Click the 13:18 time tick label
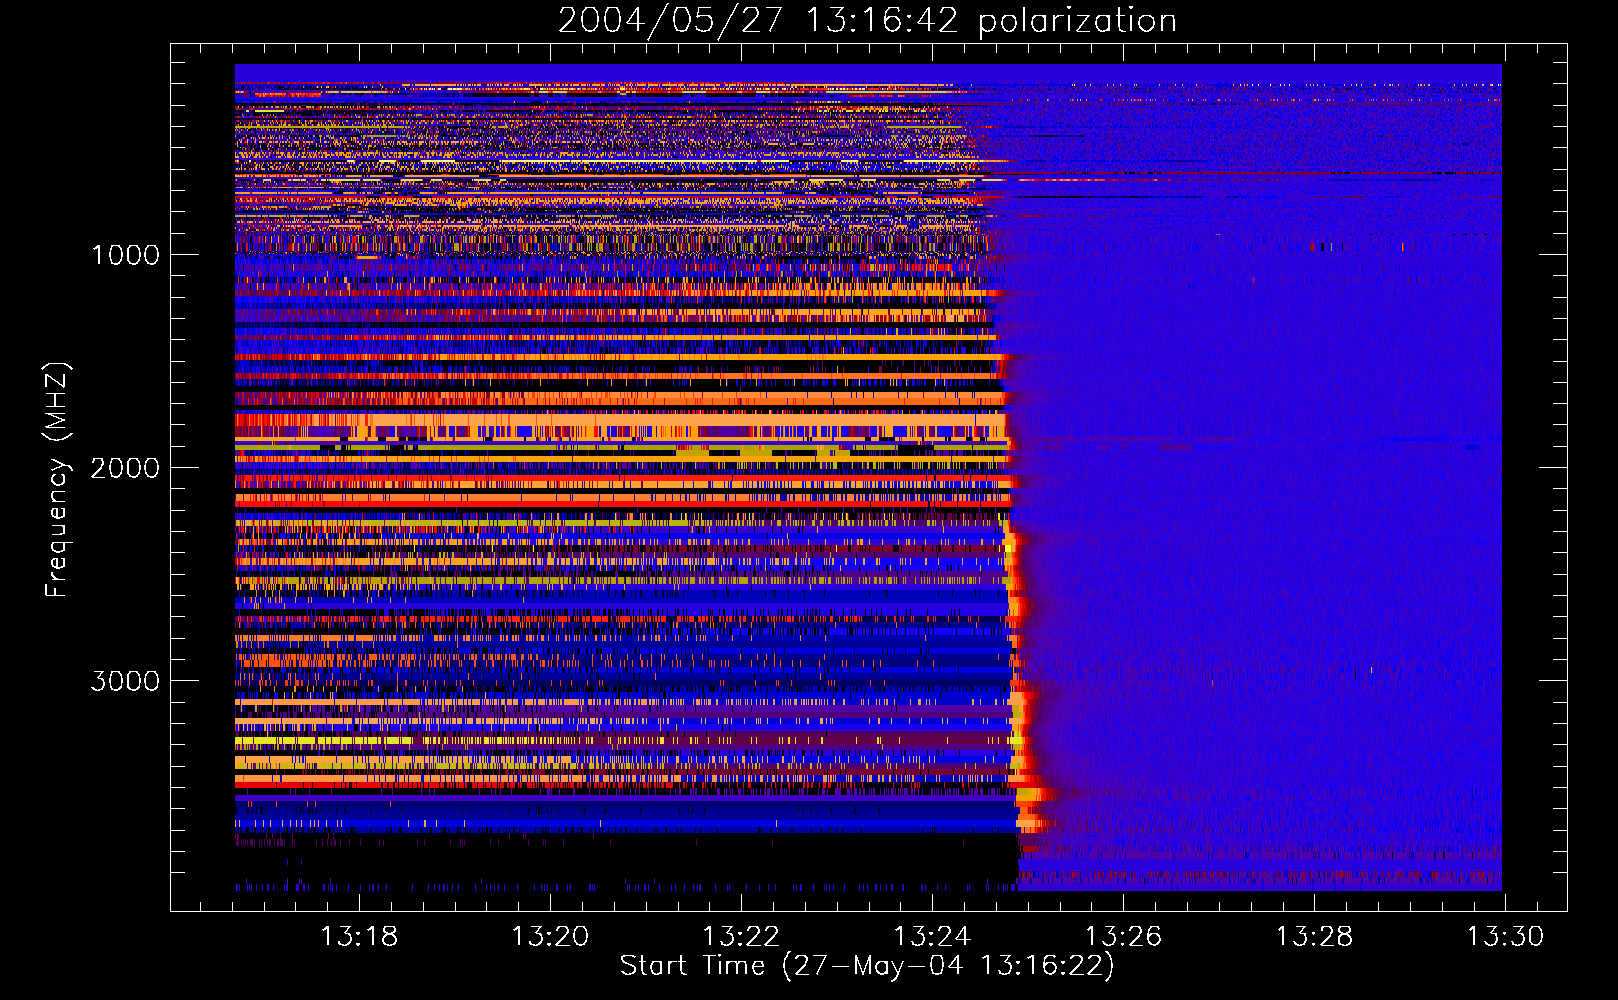The image size is (1618, 1000). [x=359, y=937]
